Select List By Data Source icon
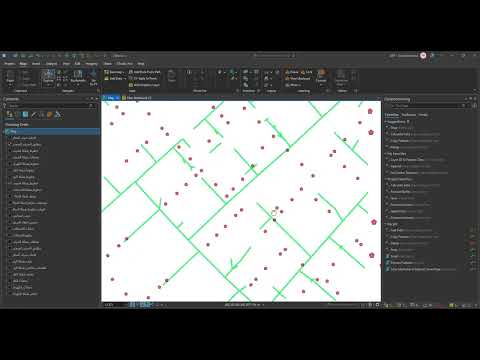Image resolution: width=480 pixels, height=360 pixels. (17, 115)
